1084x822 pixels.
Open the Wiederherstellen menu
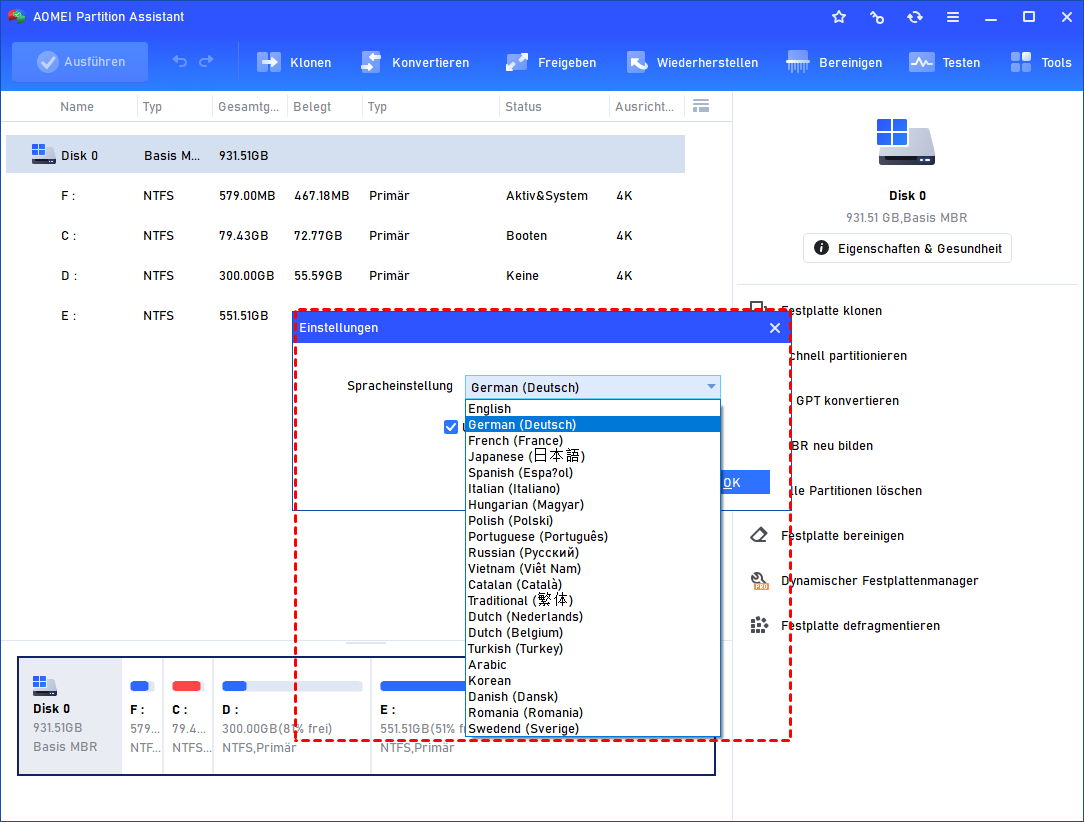coord(692,62)
